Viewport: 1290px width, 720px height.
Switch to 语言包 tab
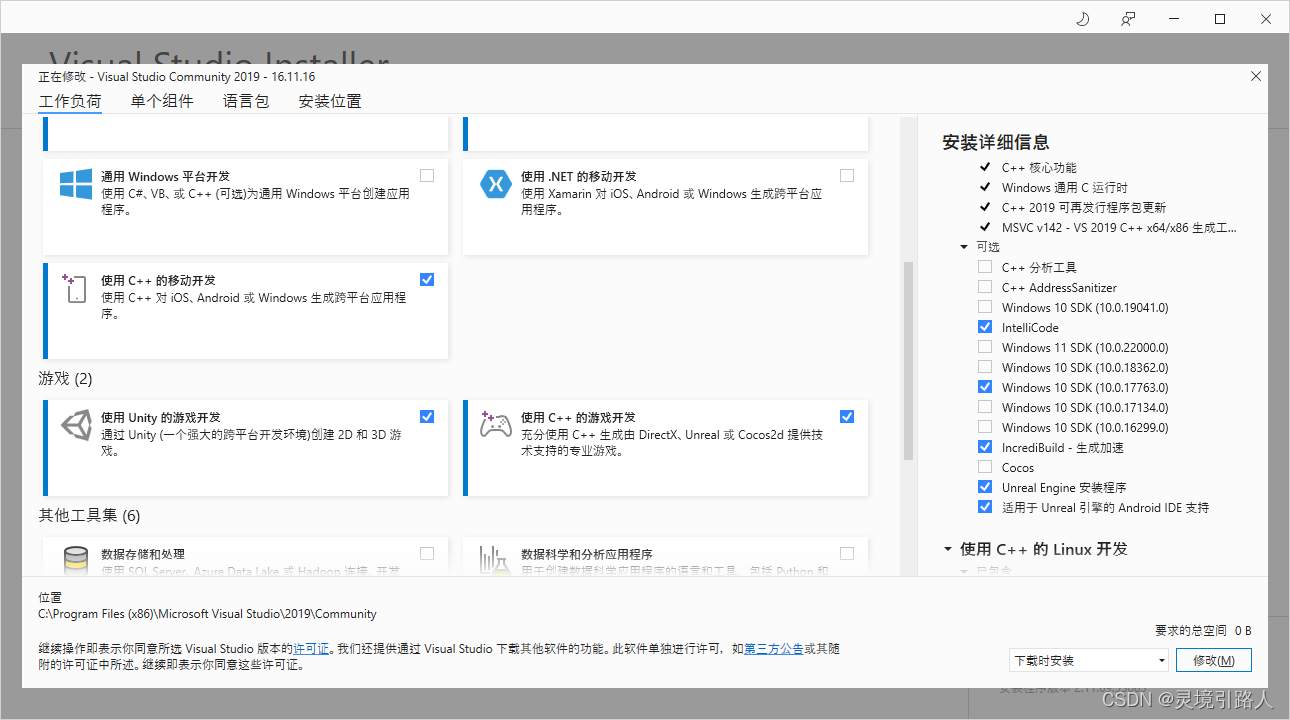(x=246, y=101)
